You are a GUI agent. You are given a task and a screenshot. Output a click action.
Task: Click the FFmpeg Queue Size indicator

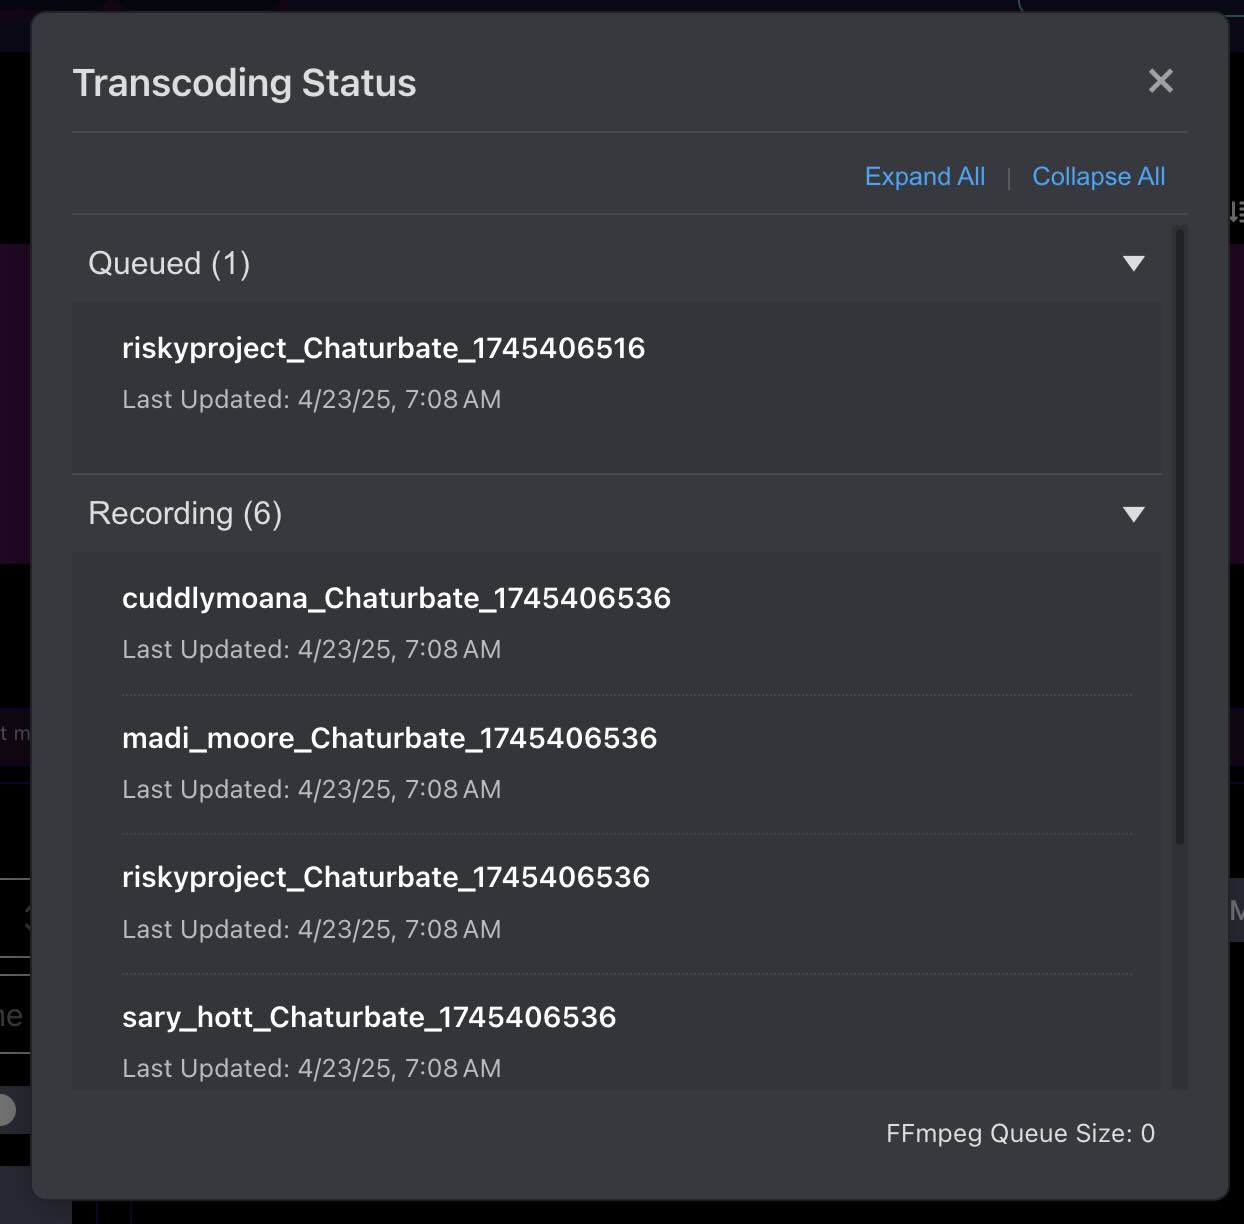[x=1019, y=1133]
